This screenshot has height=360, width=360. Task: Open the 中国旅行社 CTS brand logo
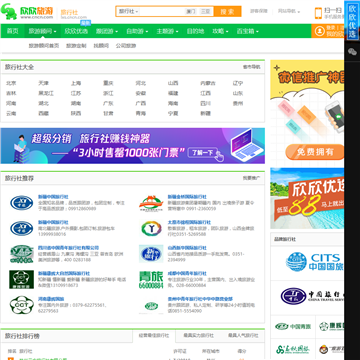pyautogui.click(x=312, y=296)
